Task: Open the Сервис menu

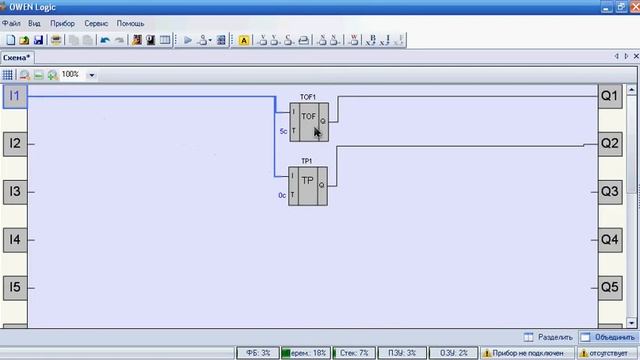Action: pyautogui.click(x=96, y=24)
